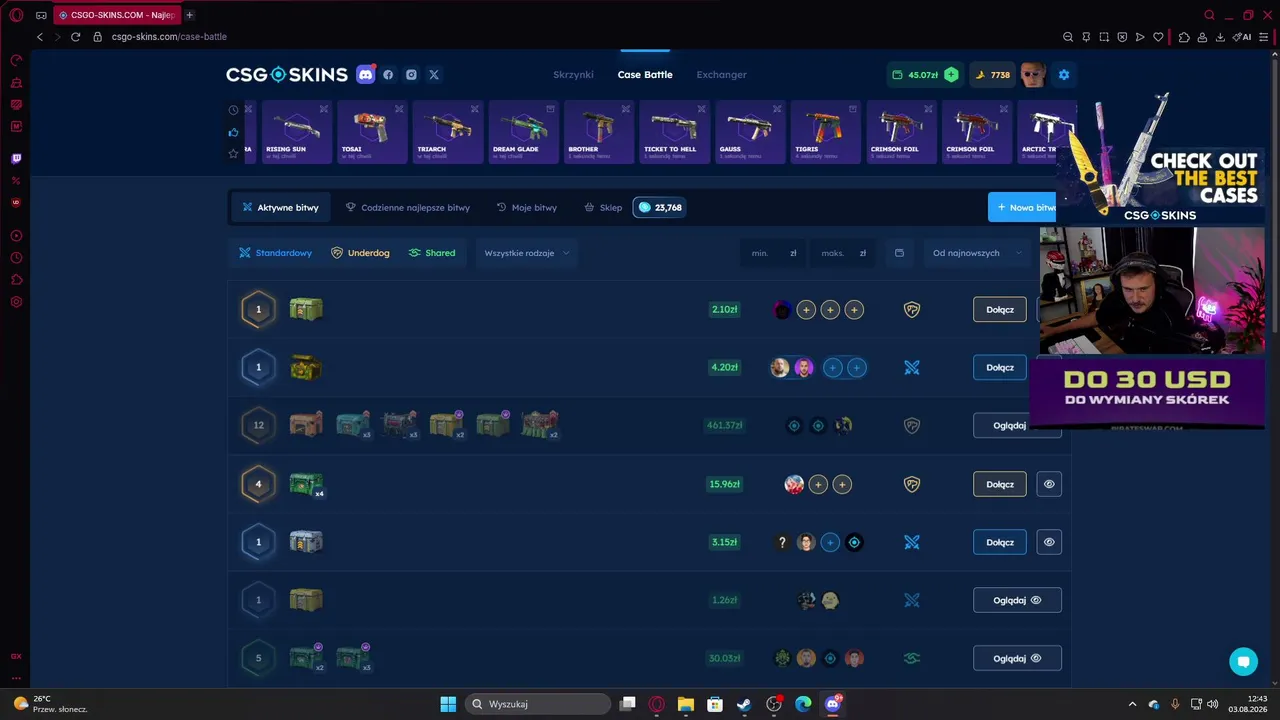The image size is (1280, 720).
Task: Click the calendar icon beside the price filter
Action: (899, 253)
